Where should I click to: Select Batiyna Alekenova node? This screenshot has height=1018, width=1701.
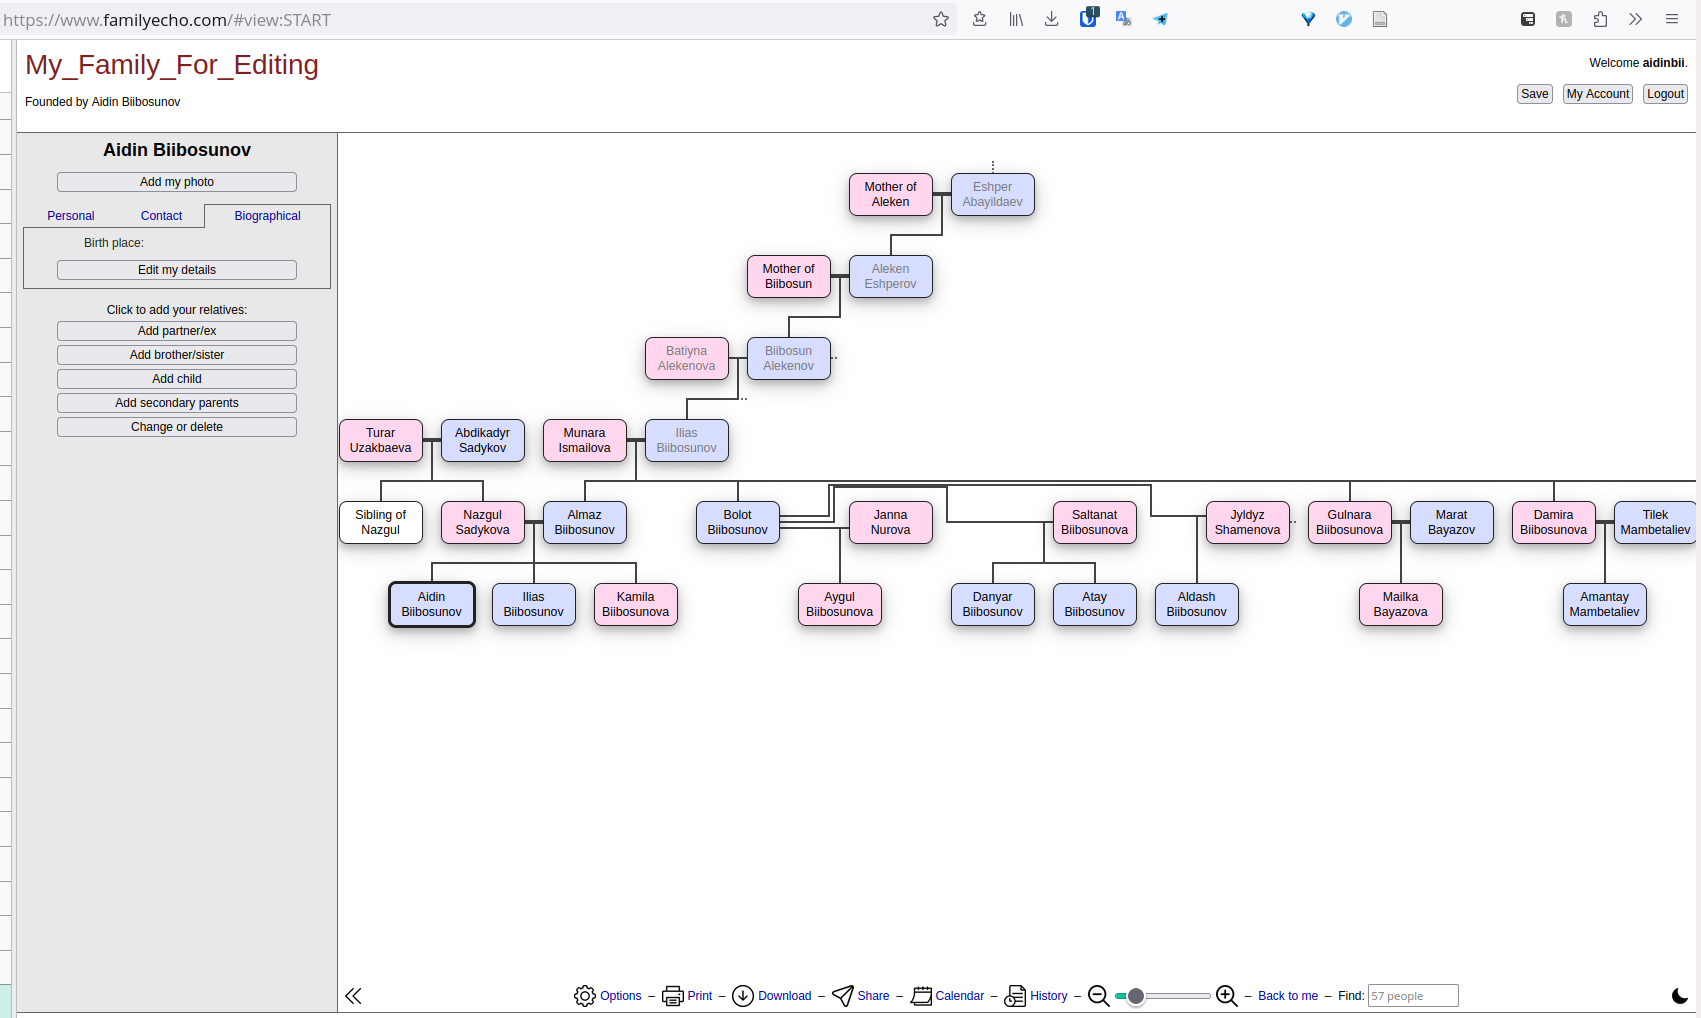point(687,358)
